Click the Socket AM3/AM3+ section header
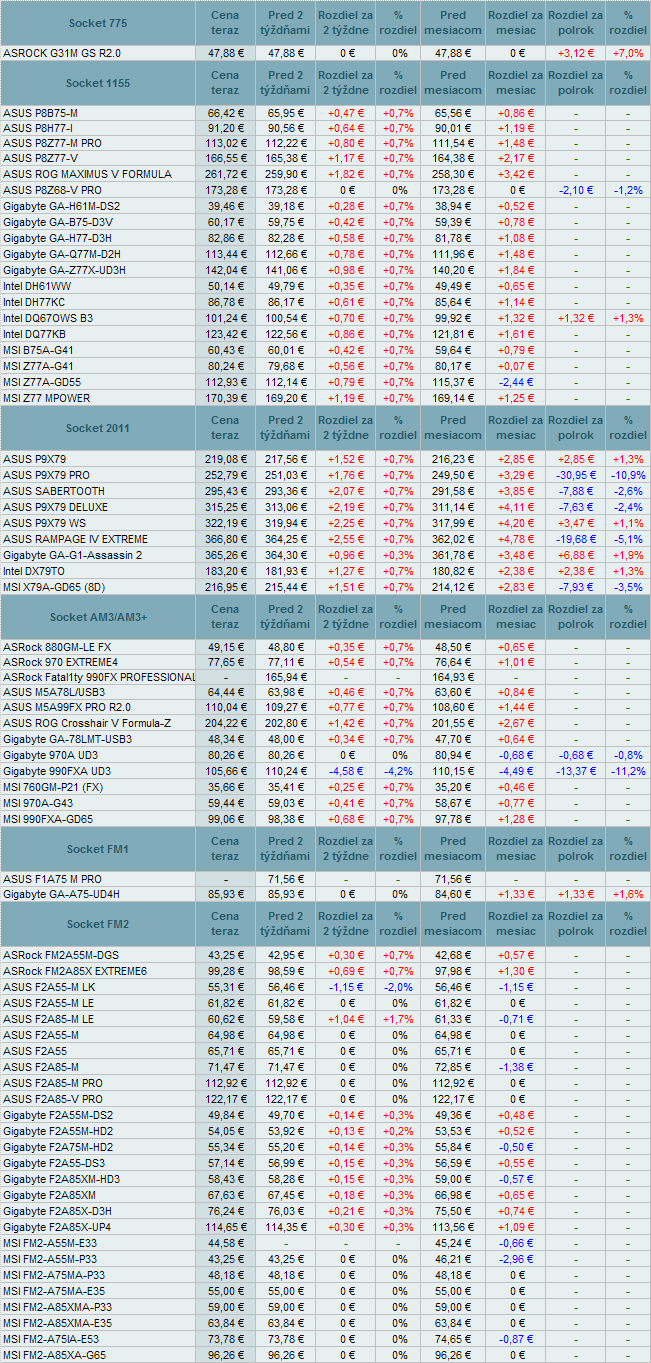The width and height of the screenshot is (651, 1363). pyautogui.click(x=98, y=617)
